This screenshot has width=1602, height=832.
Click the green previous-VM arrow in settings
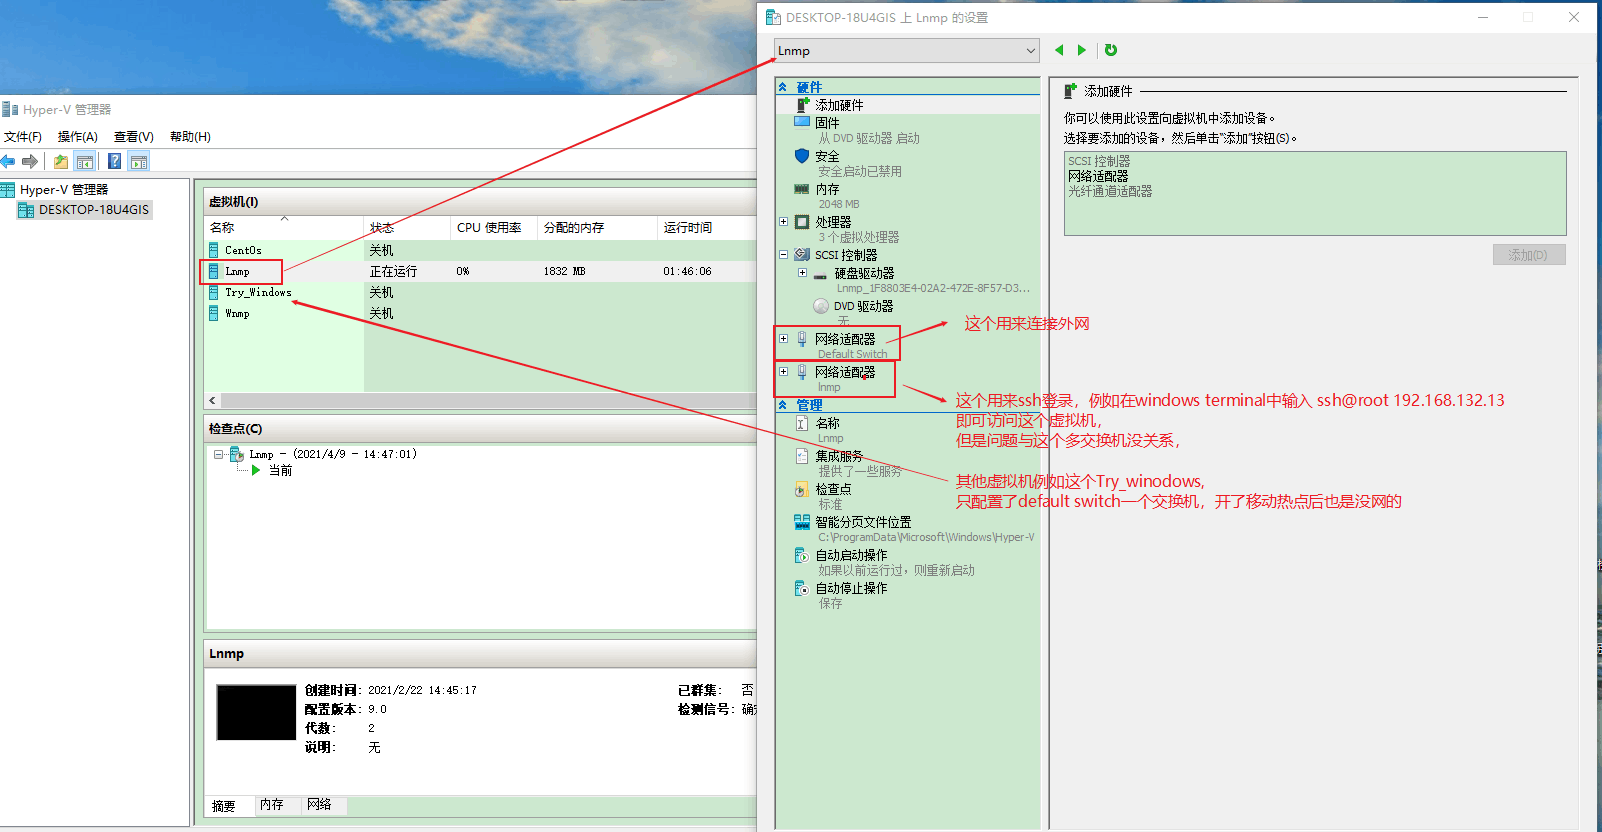[x=1059, y=50]
